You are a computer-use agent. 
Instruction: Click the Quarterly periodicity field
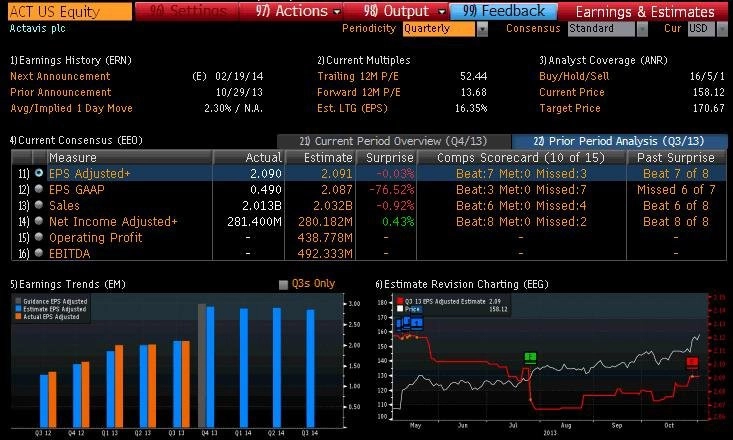(438, 29)
